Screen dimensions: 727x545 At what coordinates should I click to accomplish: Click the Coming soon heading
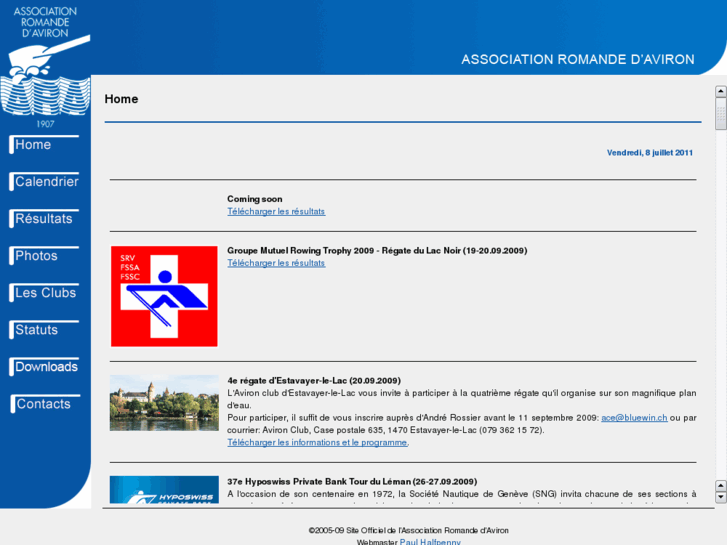(255, 199)
